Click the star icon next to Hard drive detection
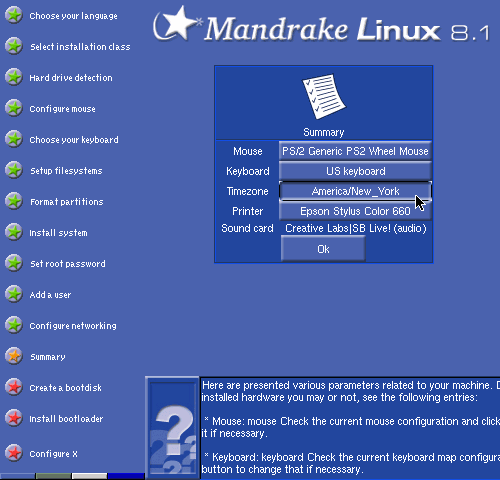500x480 pixels. 14,77
